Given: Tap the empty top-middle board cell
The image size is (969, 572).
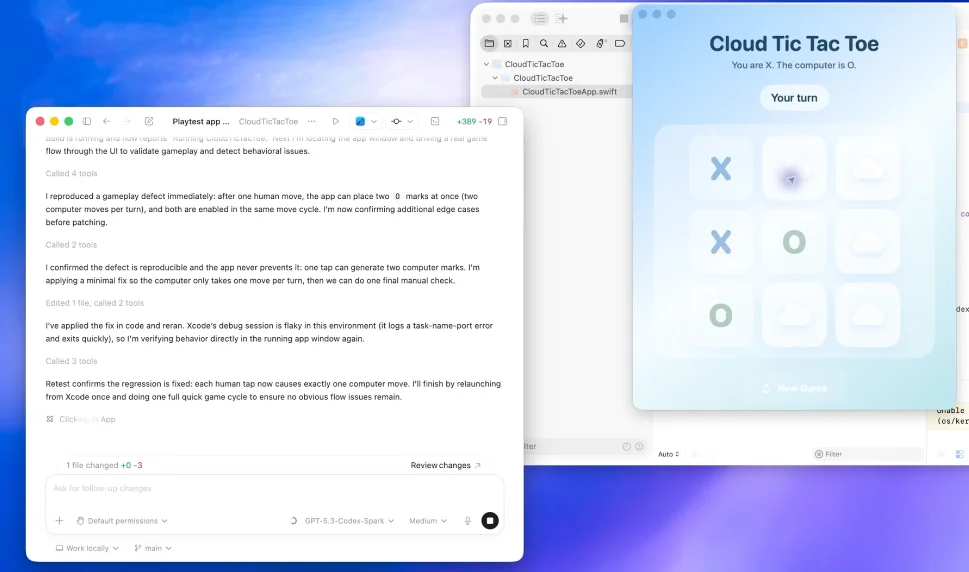Looking at the screenshot, I should pos(794,168).
